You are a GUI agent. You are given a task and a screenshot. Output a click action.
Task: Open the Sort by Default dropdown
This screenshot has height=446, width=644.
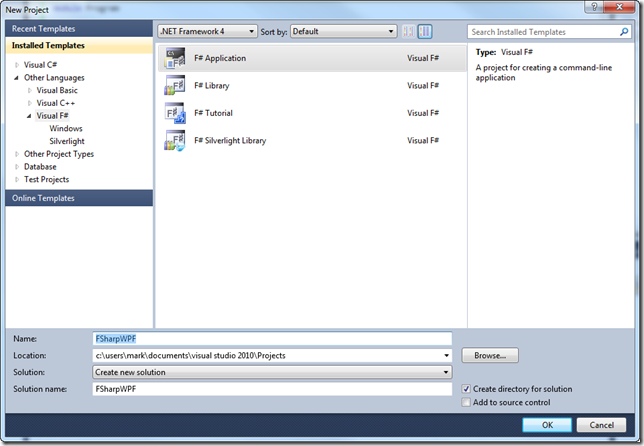(343, 32)
